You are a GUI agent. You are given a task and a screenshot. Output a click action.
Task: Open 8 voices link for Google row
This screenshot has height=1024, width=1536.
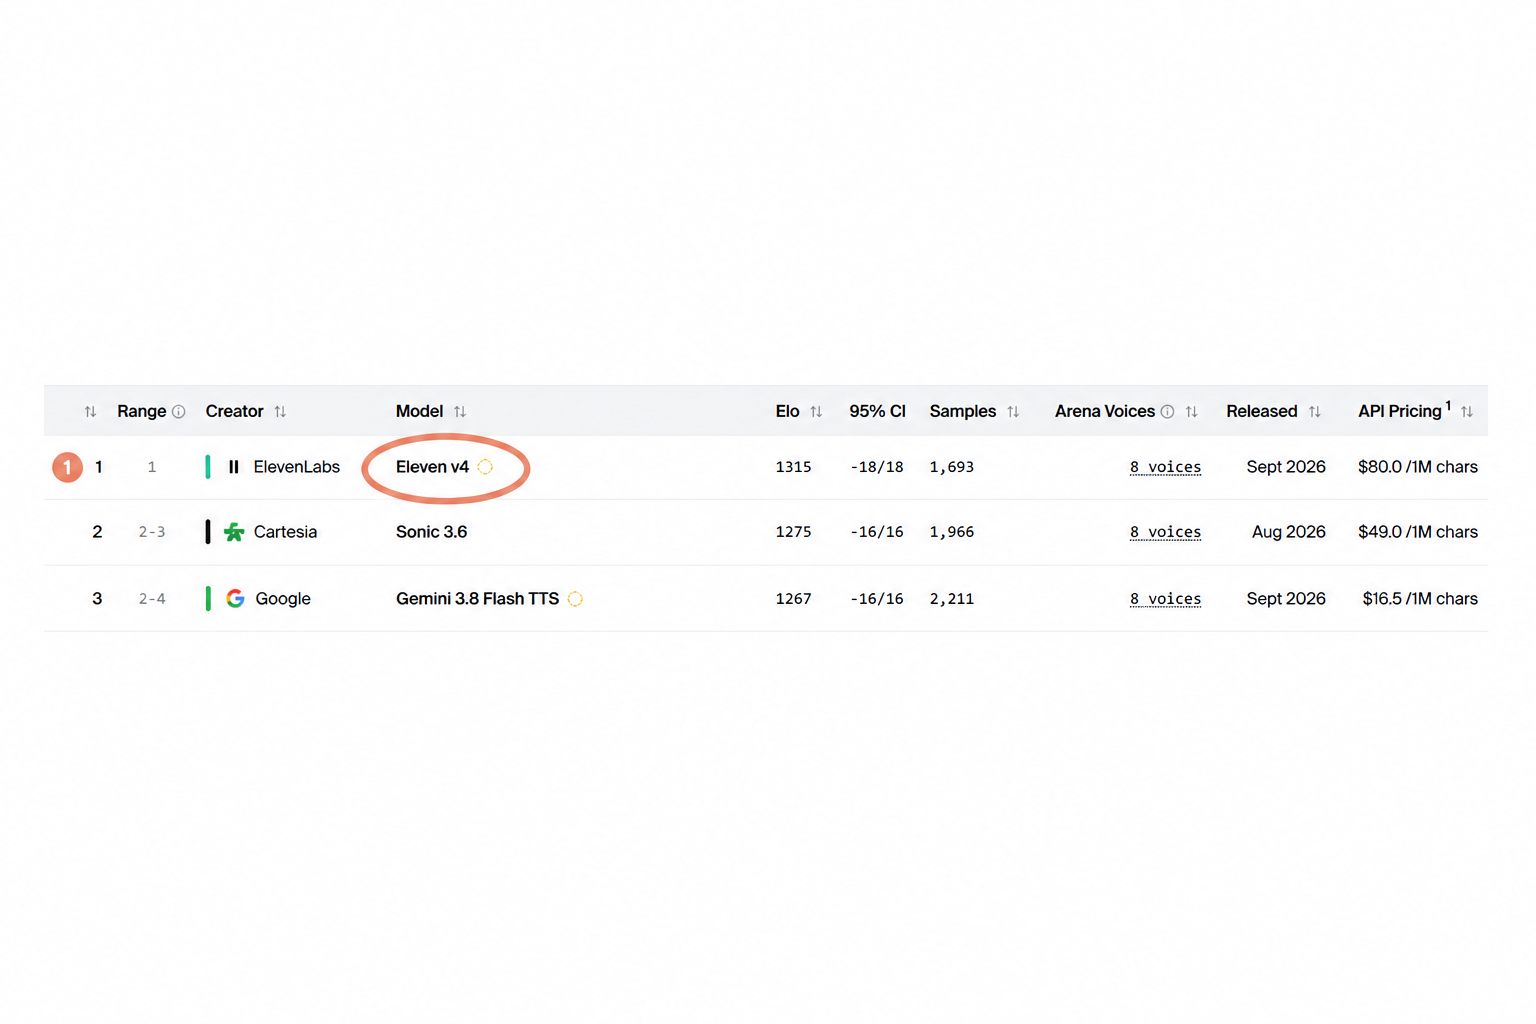(1165, 599)
